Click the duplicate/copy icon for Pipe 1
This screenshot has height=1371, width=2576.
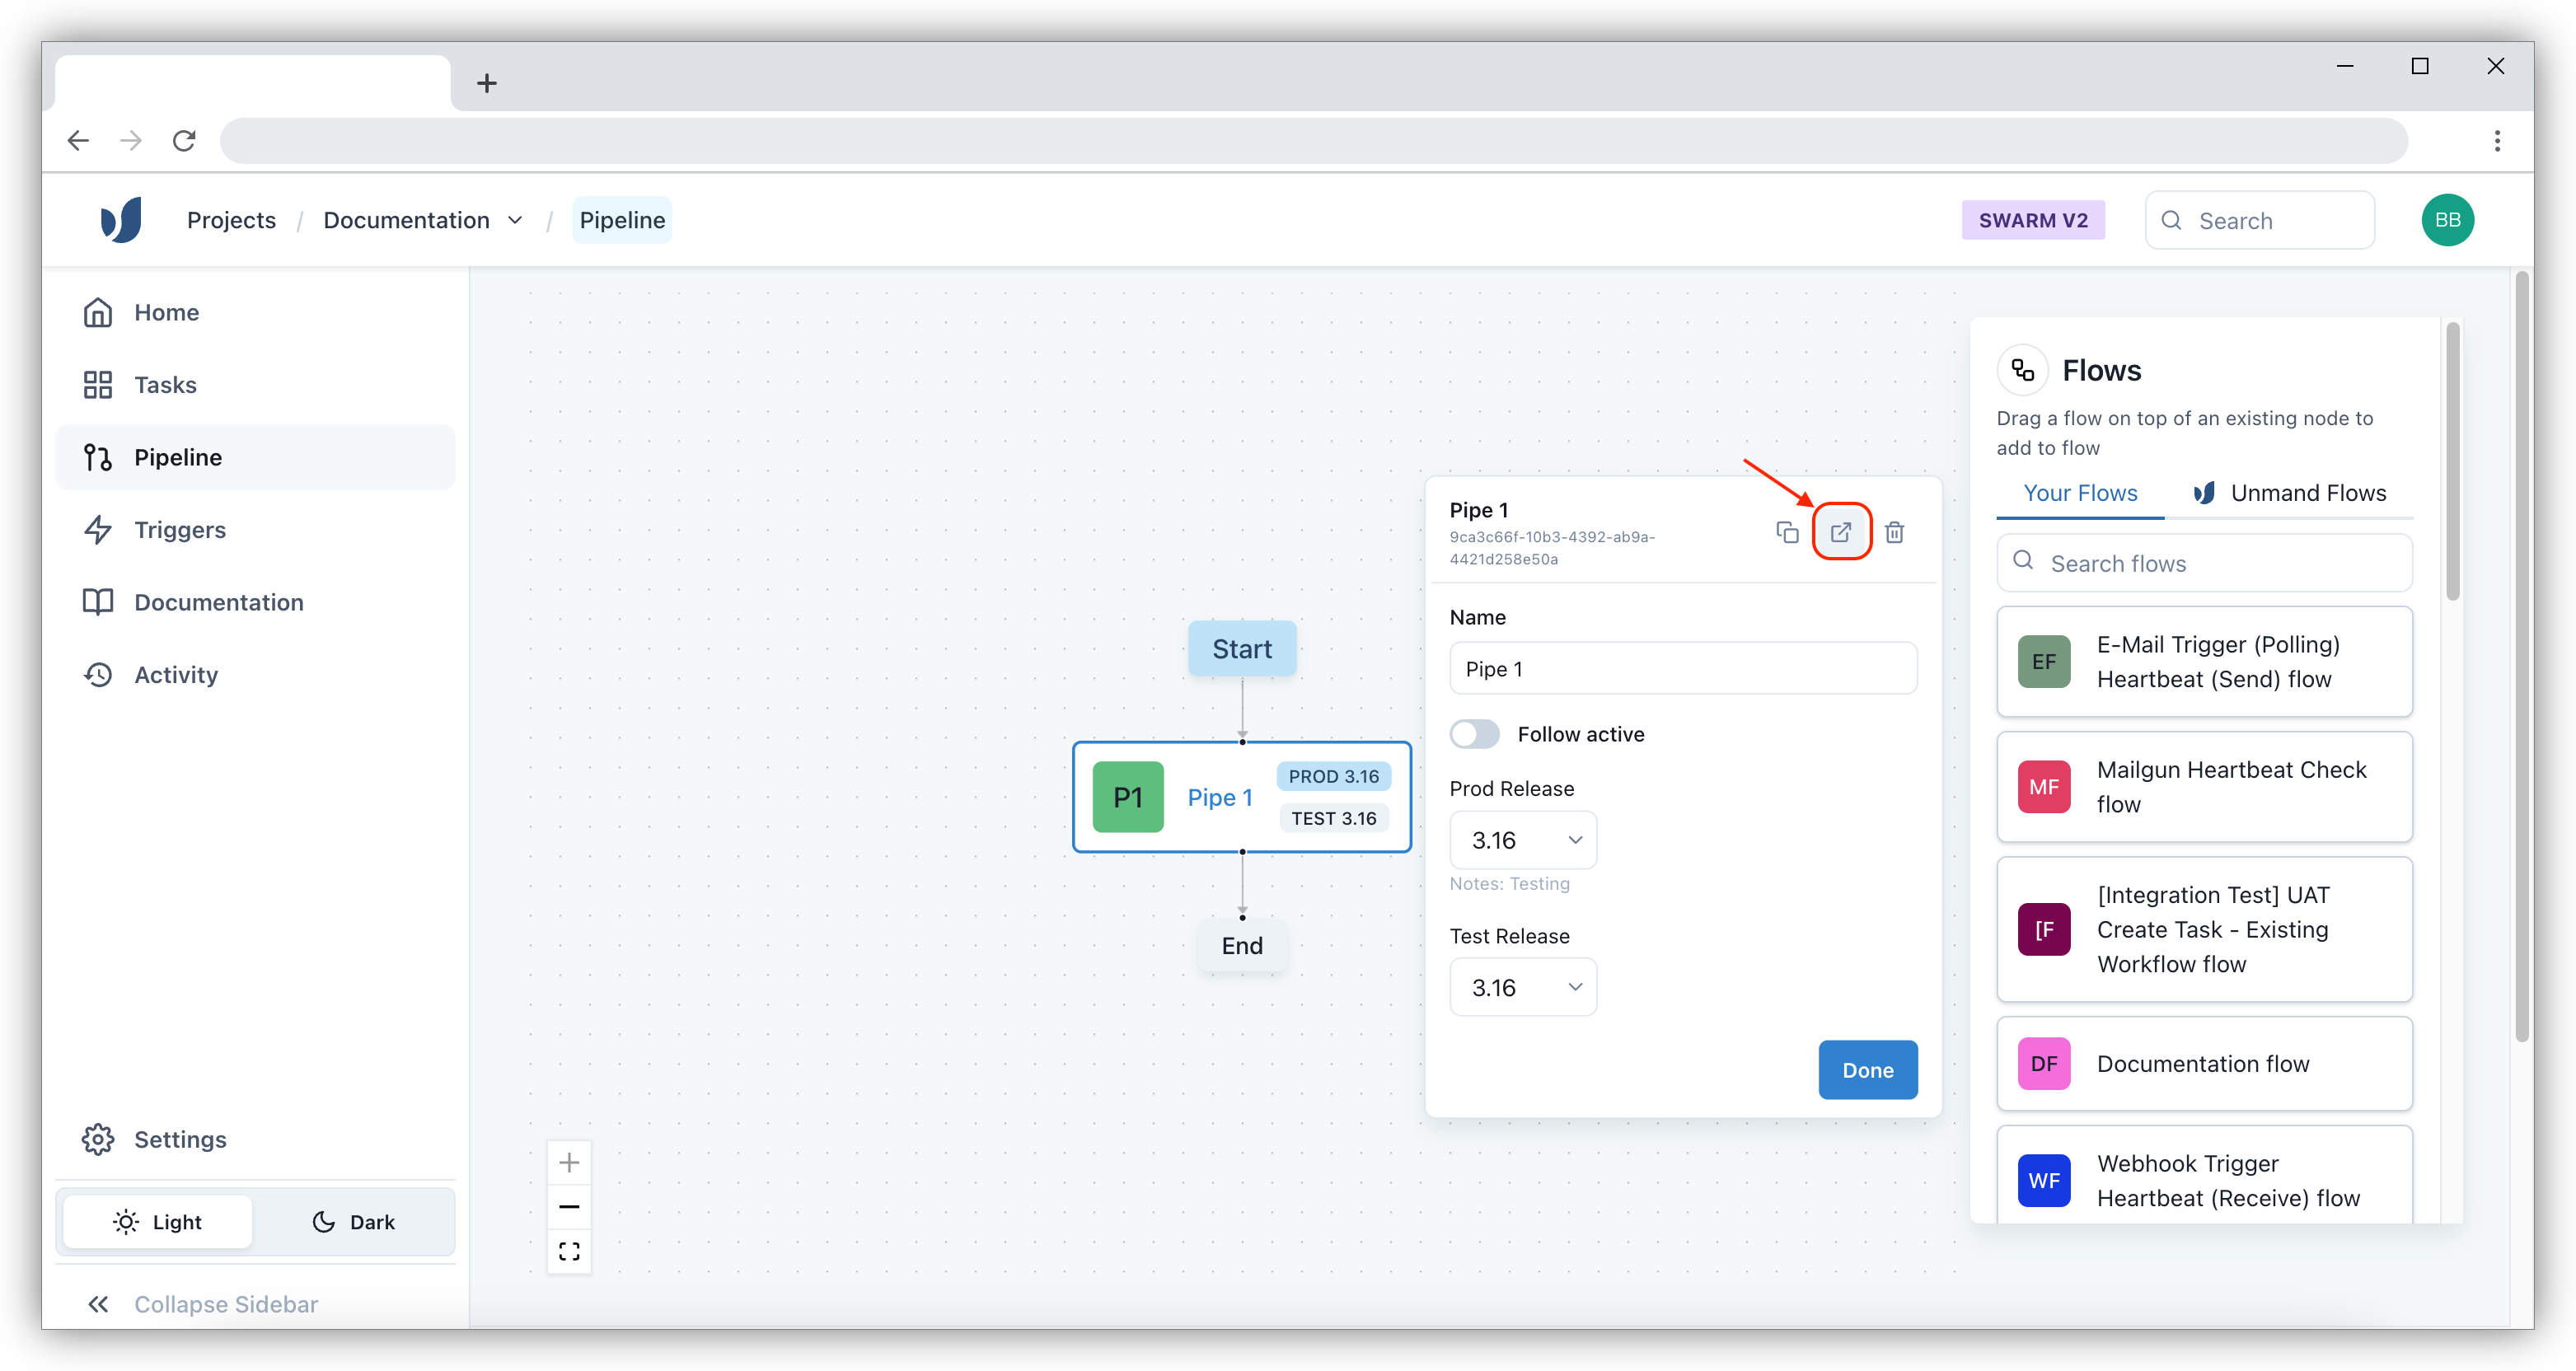(x=1786, y=531)
